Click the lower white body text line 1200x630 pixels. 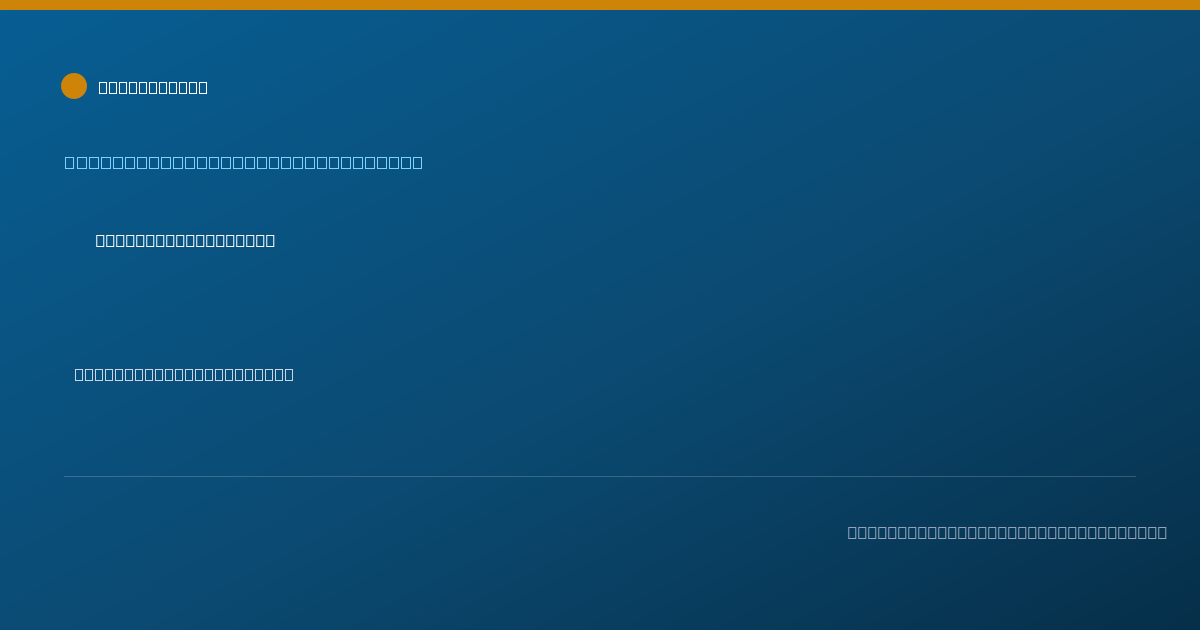click(184, 374)
